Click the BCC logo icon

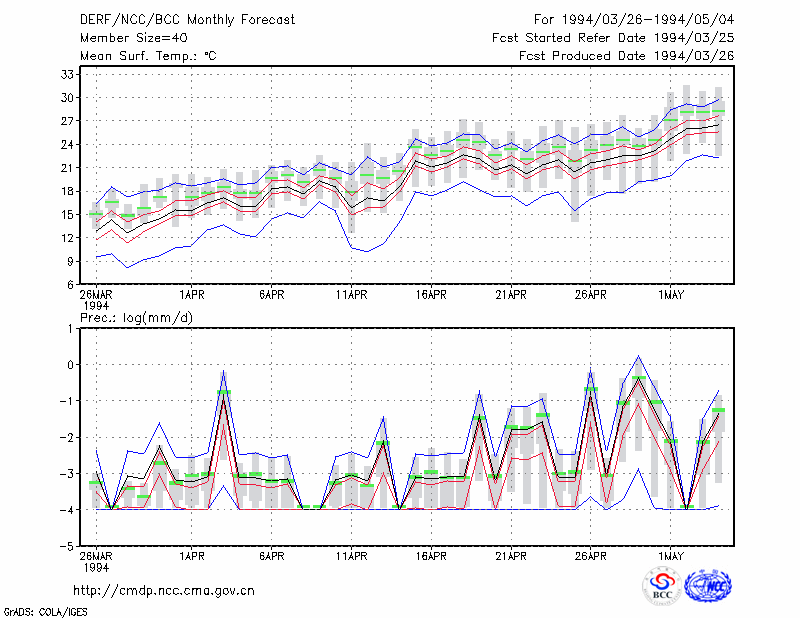pyautogui.click(x=662, y=586)
